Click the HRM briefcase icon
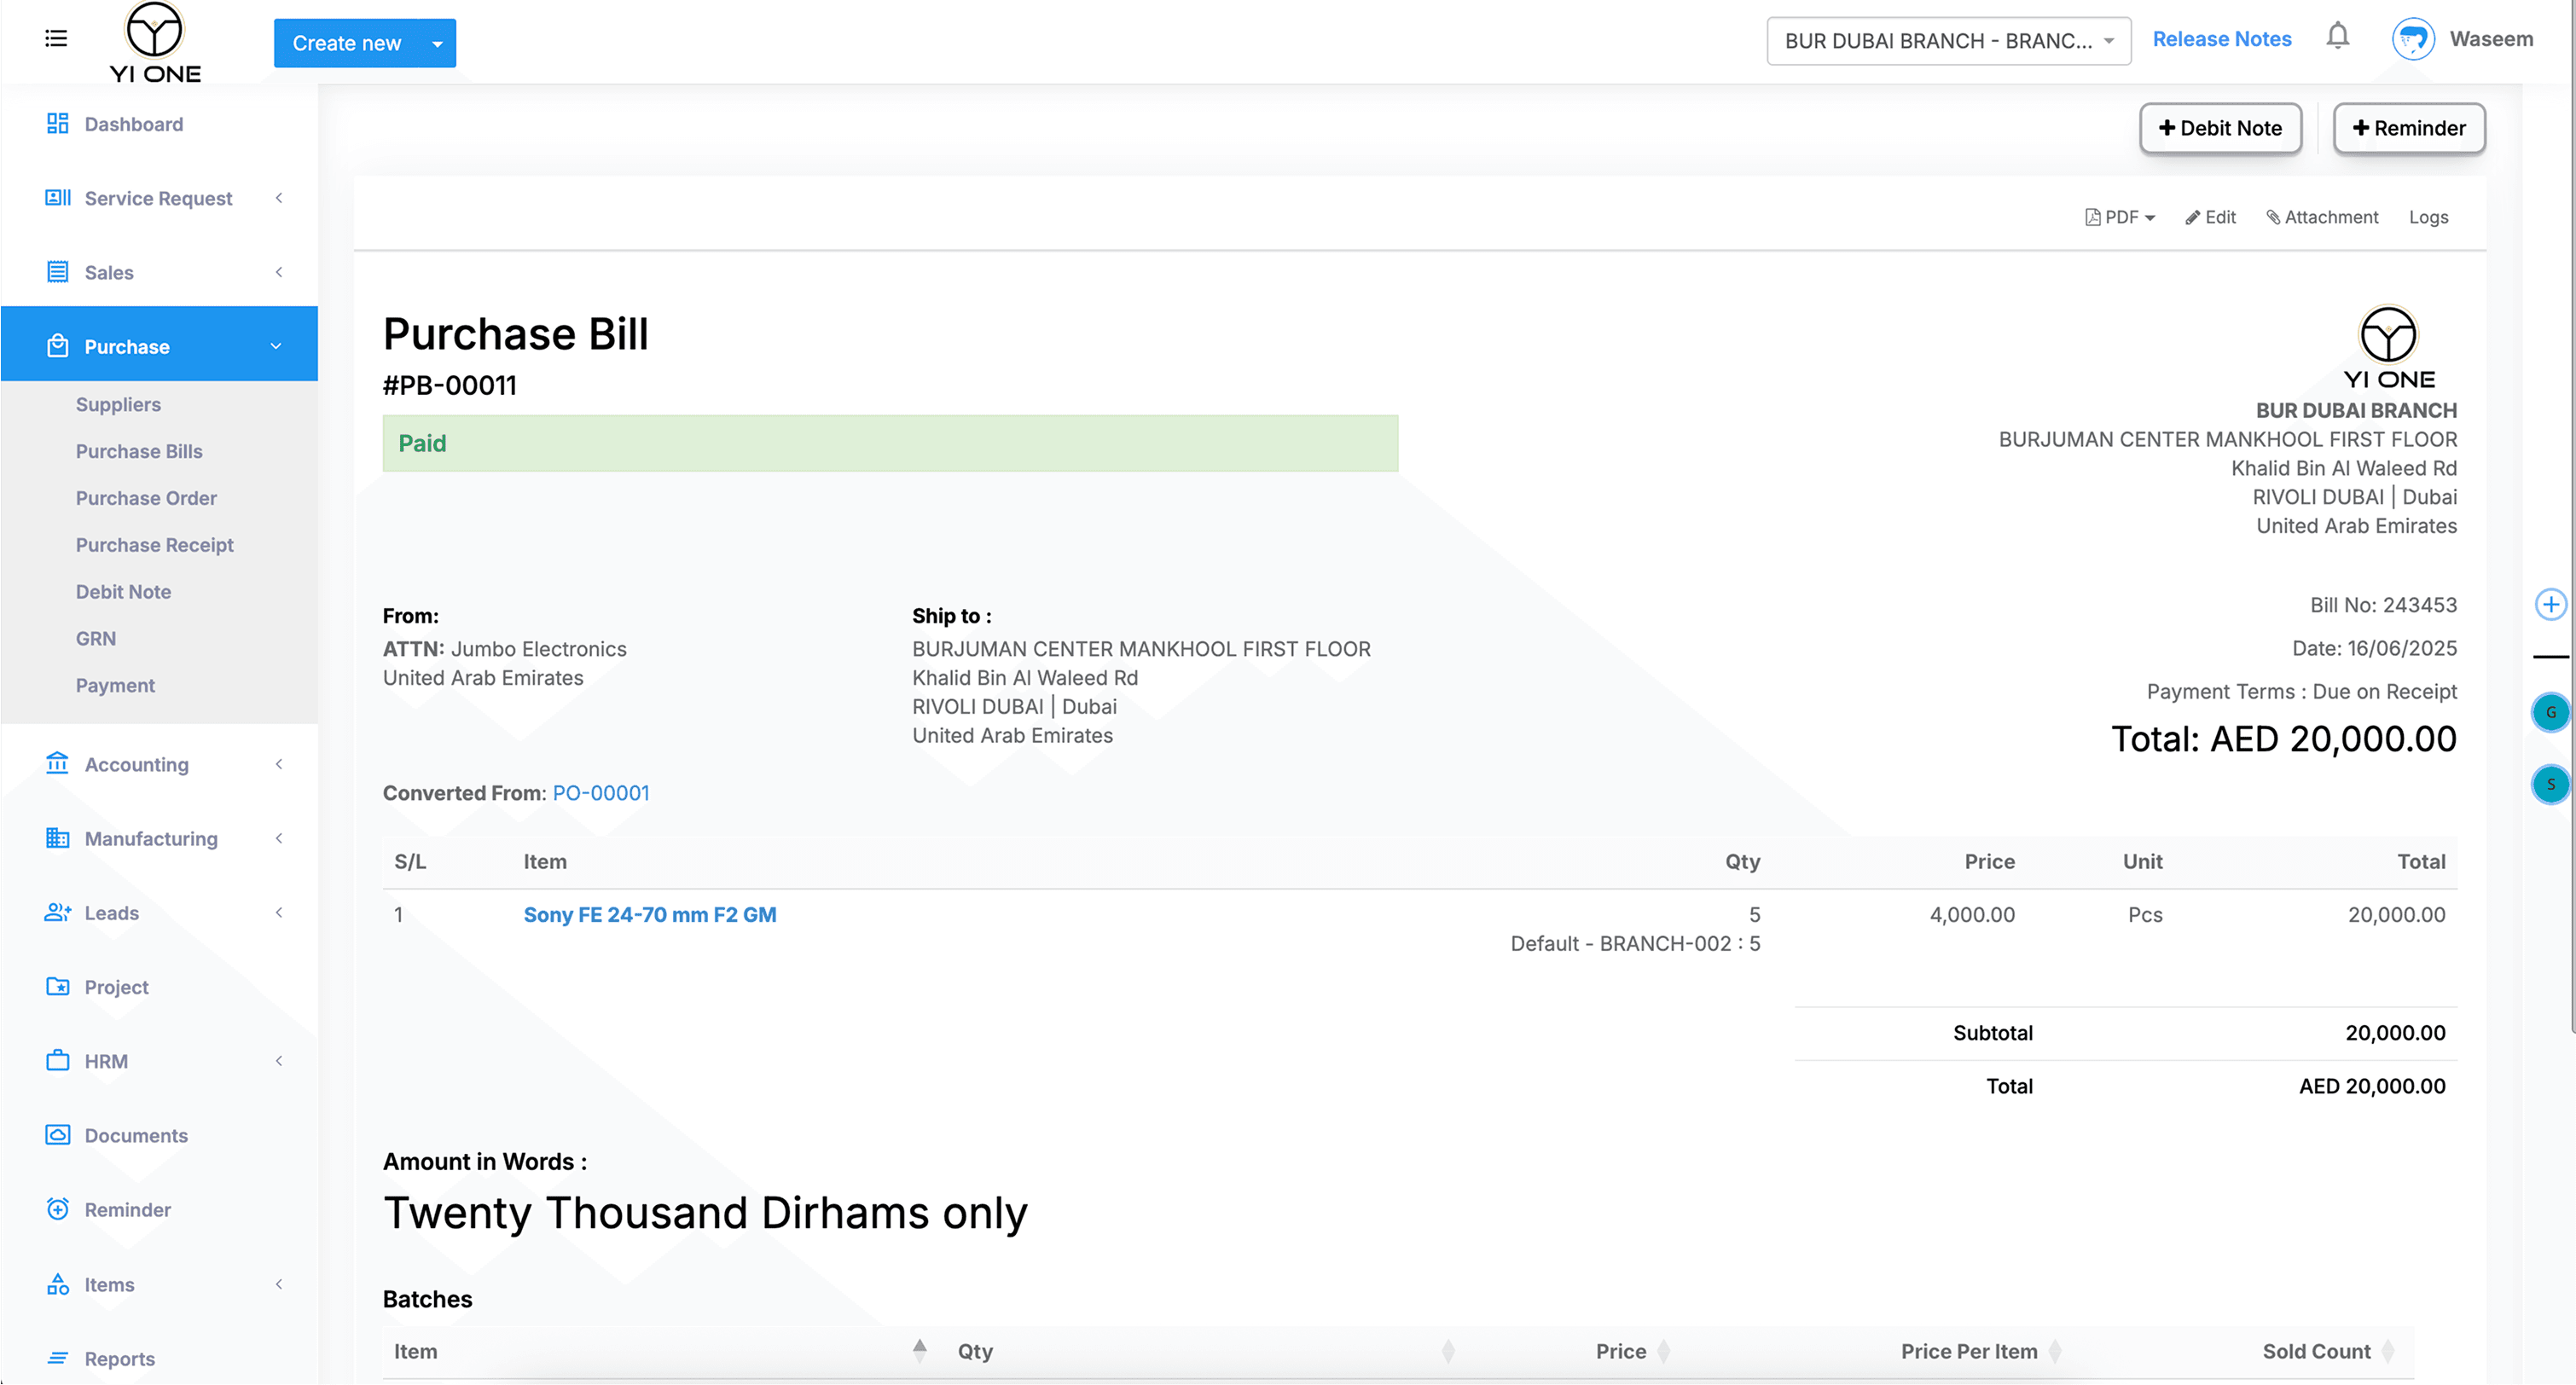 tap(57, 1060)
